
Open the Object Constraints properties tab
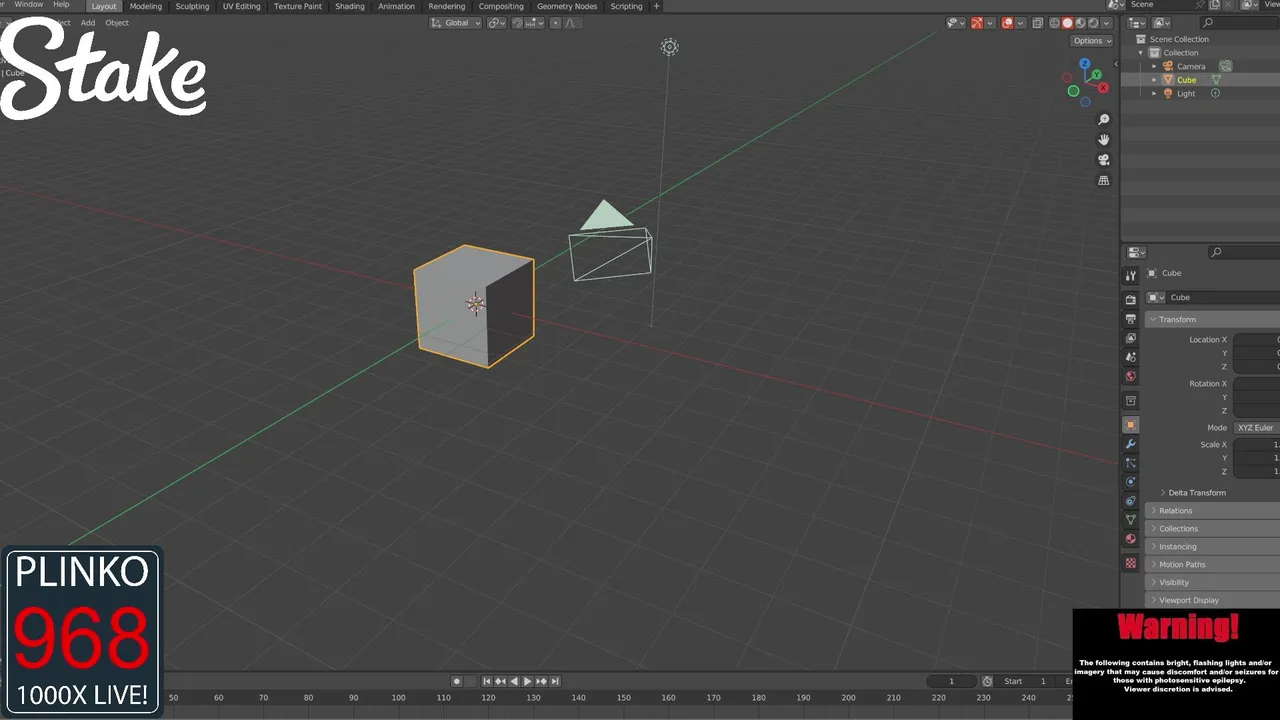click(1131, 501)
